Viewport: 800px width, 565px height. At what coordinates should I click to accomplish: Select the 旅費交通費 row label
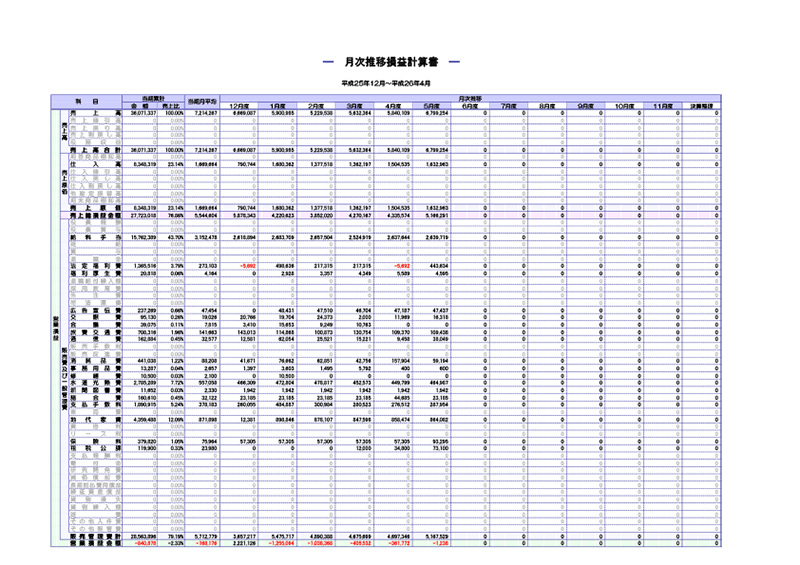(x=95, y=332)
